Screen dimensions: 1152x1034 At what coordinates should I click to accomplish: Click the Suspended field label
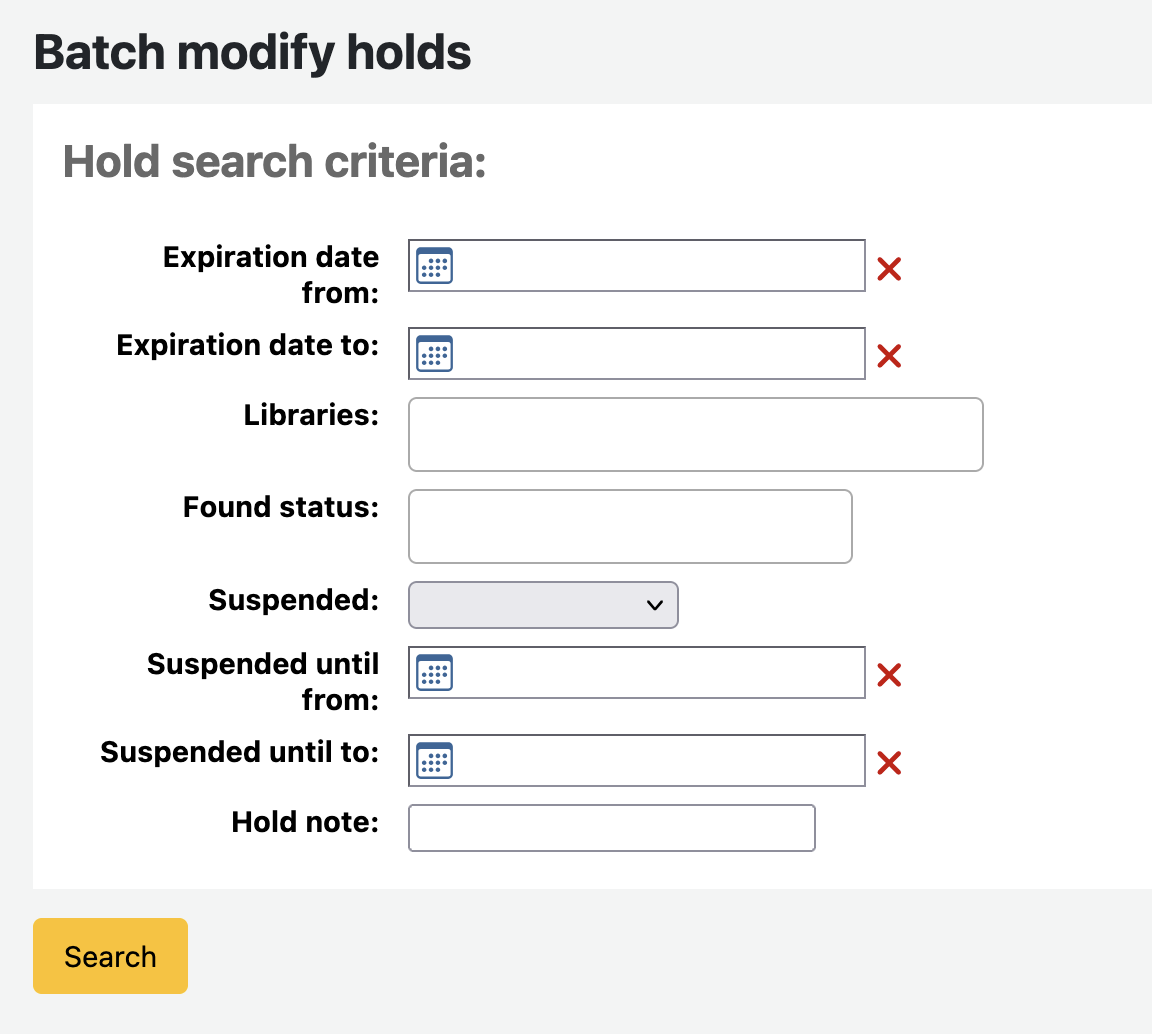point(294,600)
